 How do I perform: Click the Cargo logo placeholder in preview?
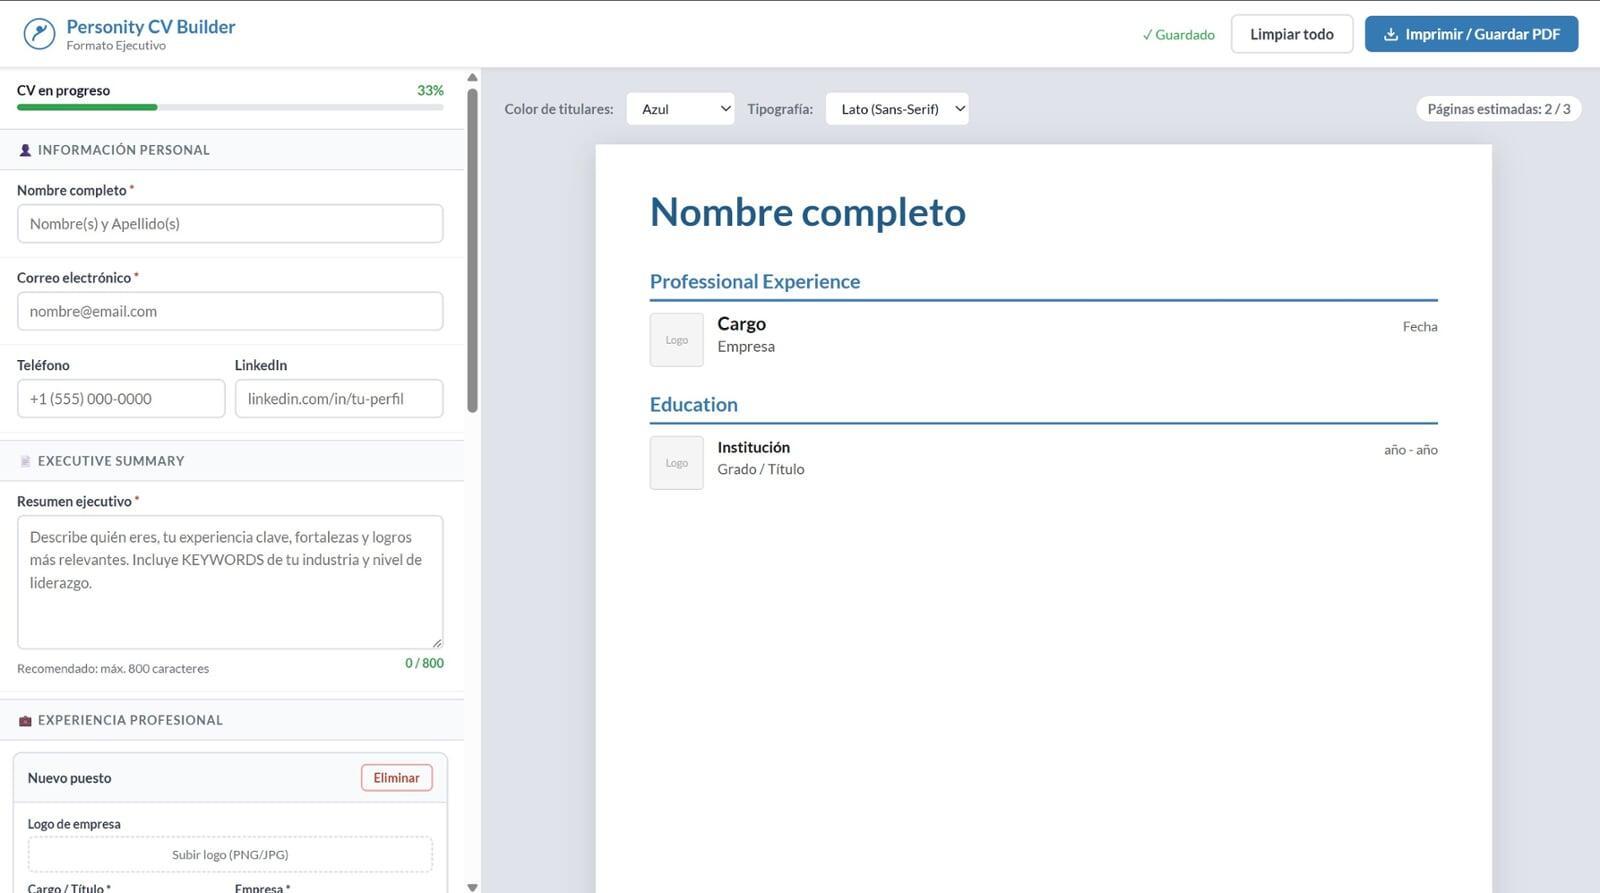[x=676, y=340]
